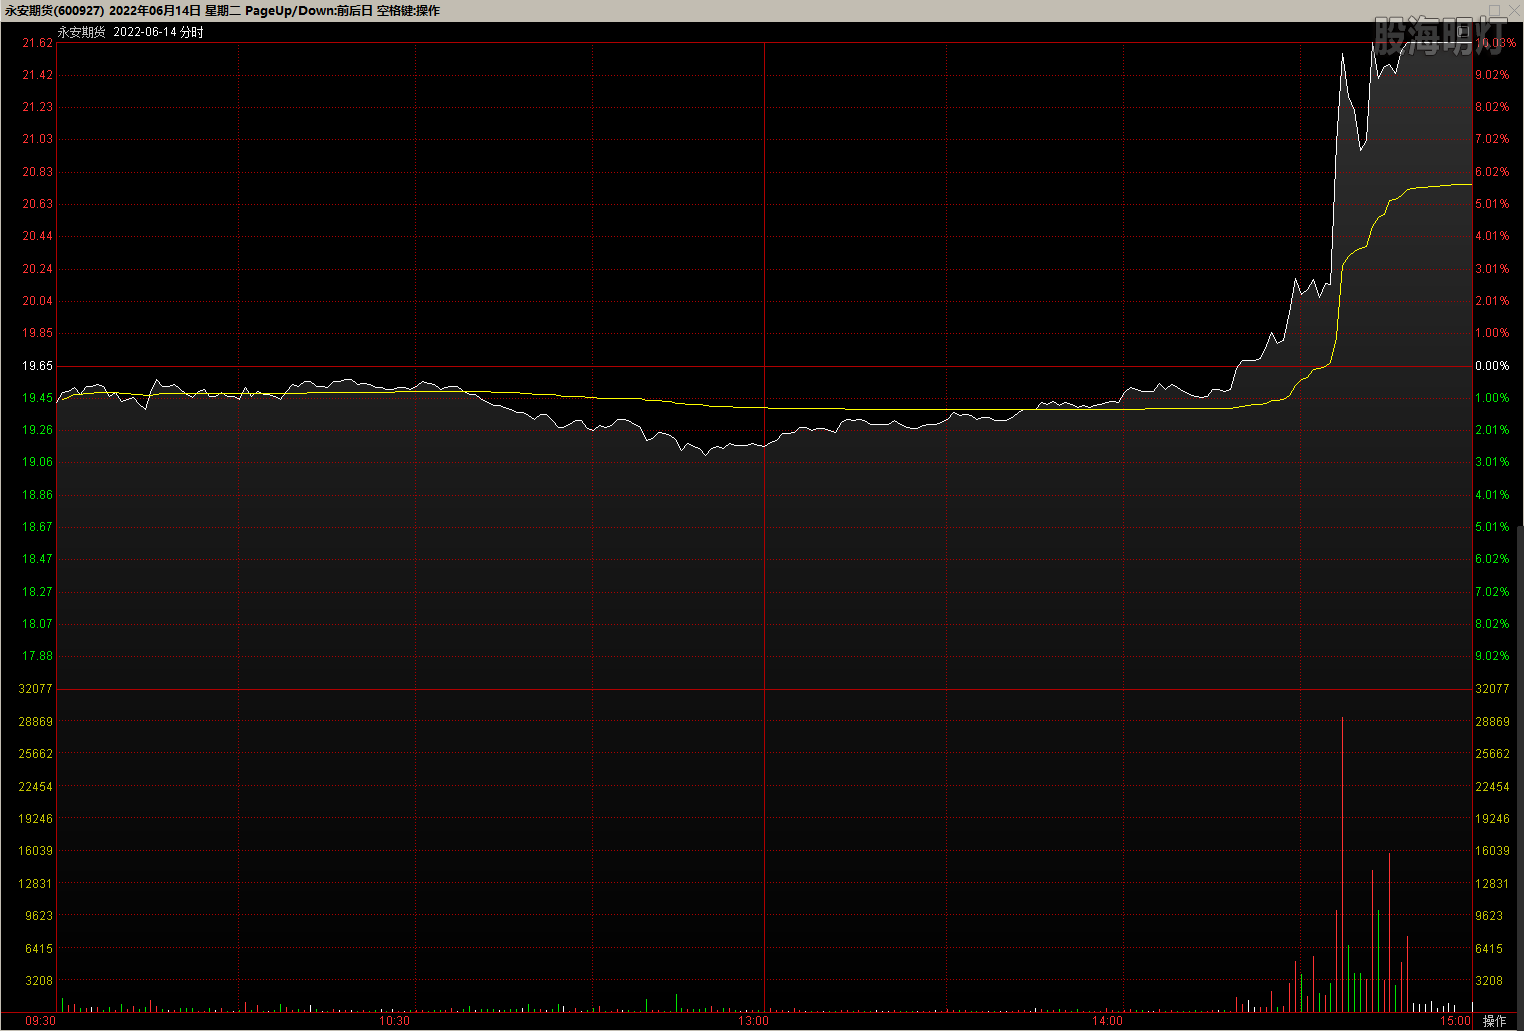Image resolution: width=1524 pixels, height=1031 pixels.
Task: Click the 10.03% limit-up percentage label
Action: tap(1495, 43)
